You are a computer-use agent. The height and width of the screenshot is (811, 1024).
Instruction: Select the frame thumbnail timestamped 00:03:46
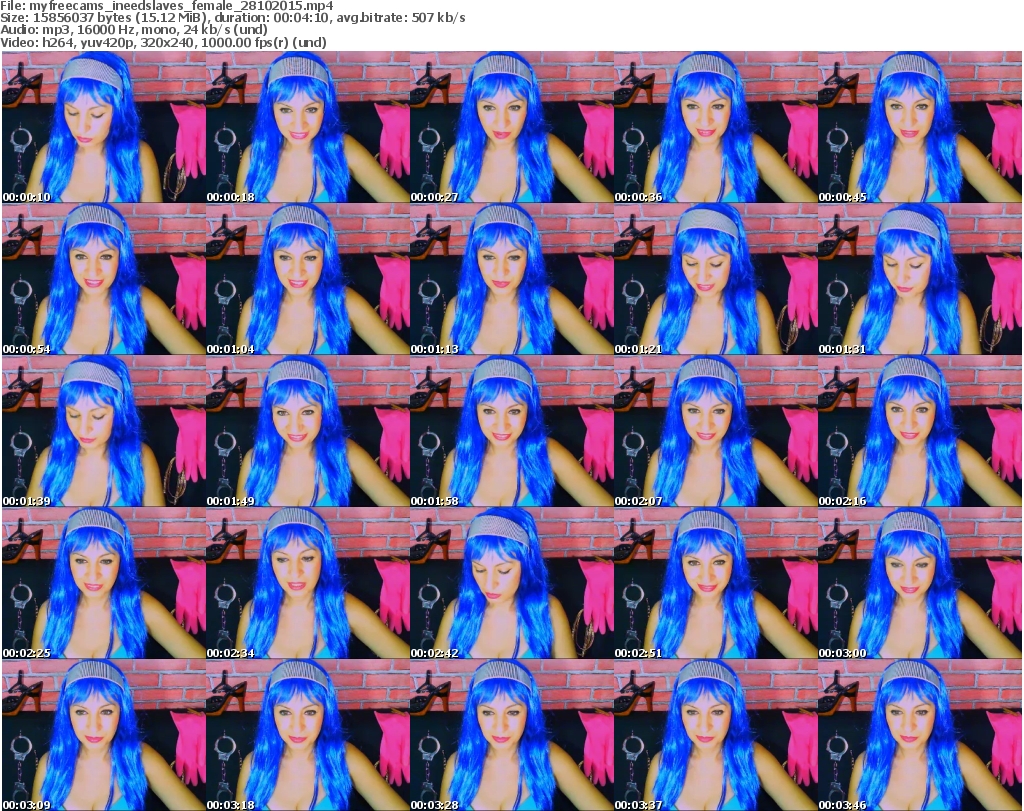click(920, 735)
